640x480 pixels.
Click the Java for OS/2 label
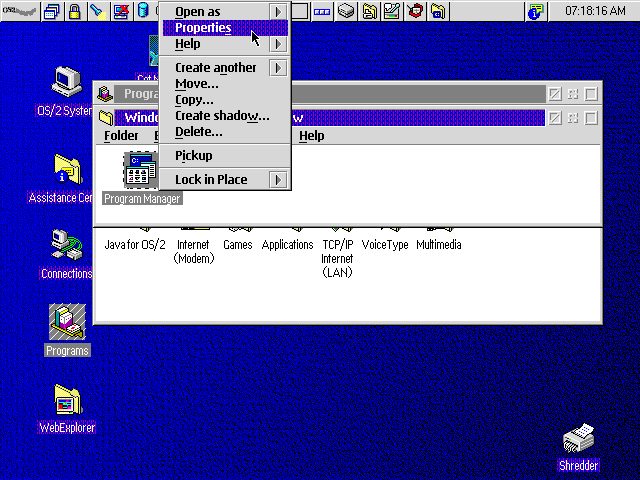[135, 244]
